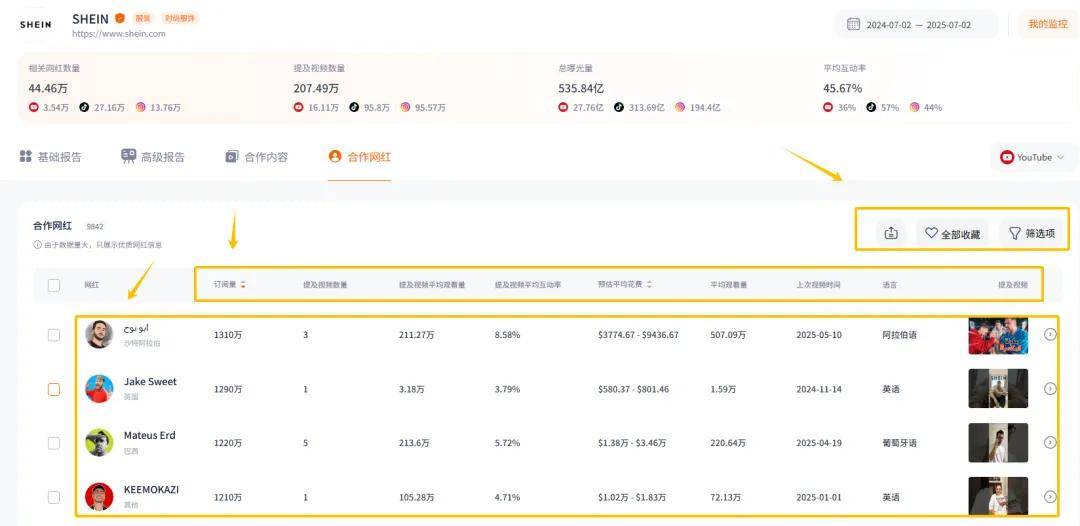Viewport: 1080px width, 526px height.
Task: Click the SHEIN brand logo
Action: click(x=35, y=25)
